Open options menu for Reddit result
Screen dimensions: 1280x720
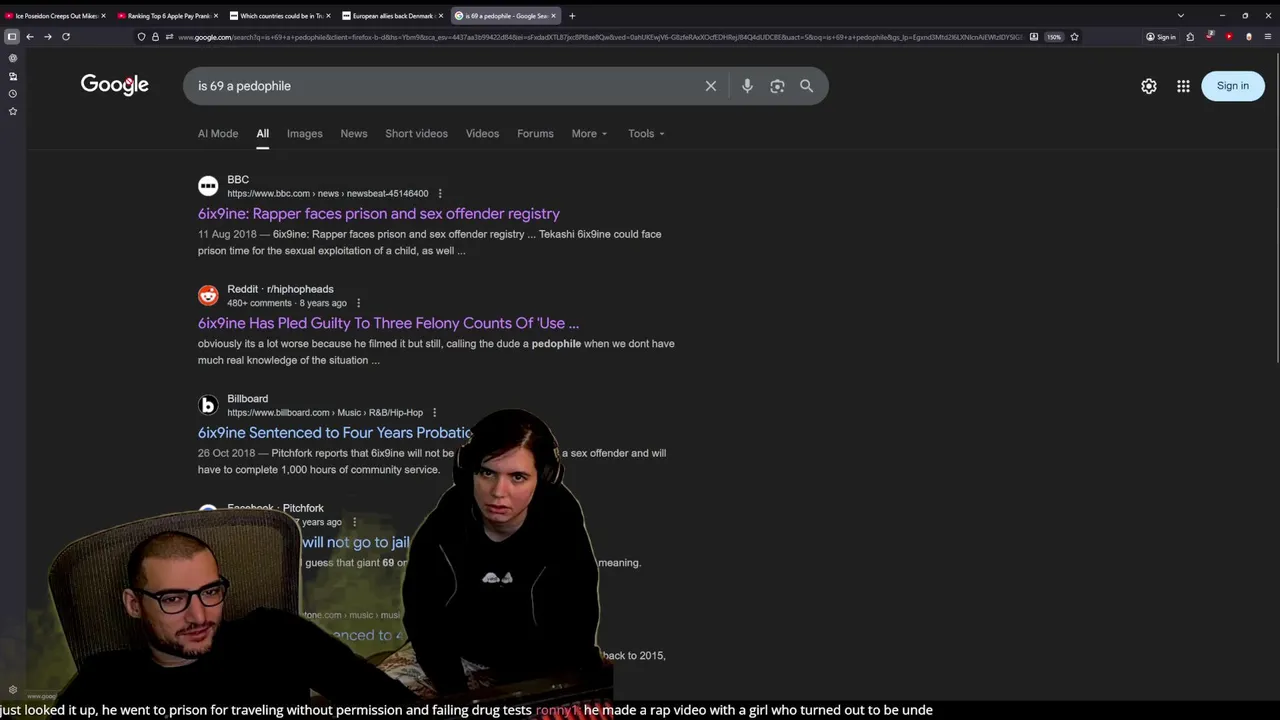[x=358, y=303]
